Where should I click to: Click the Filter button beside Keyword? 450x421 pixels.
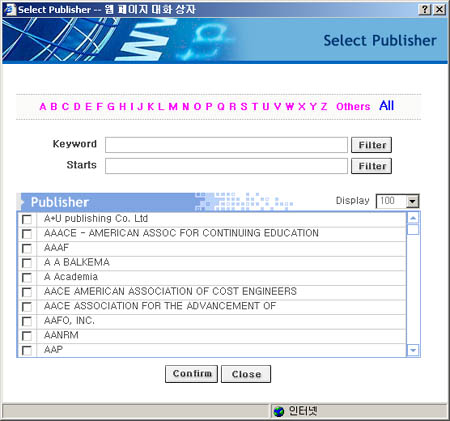[371, 145]
